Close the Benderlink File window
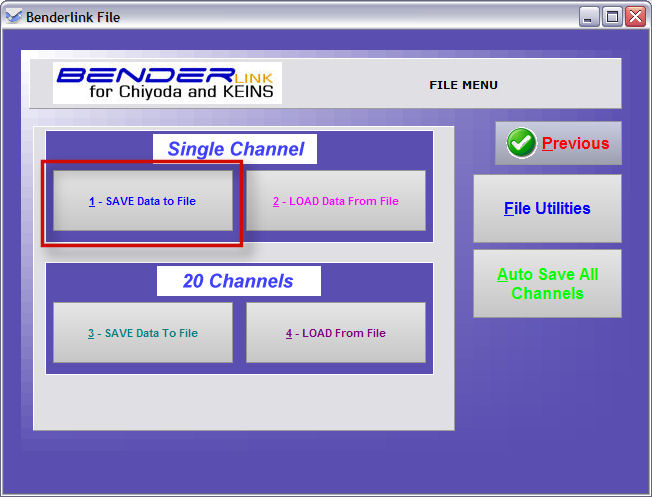The image size is (652, 497). tap(634, 16)
